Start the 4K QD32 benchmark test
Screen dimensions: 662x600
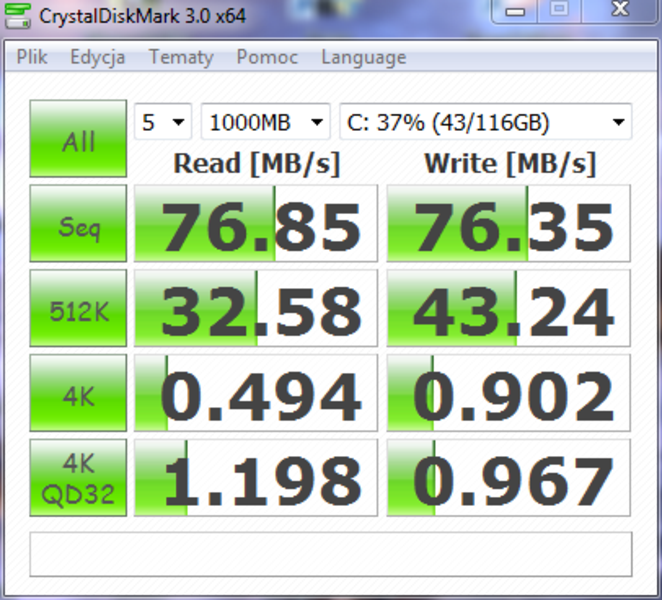click(x=78, y=478)
